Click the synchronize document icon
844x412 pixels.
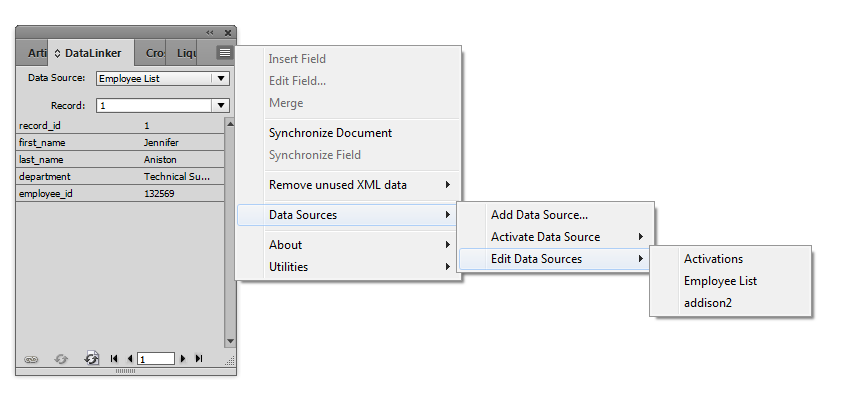(x=92, y=359)
